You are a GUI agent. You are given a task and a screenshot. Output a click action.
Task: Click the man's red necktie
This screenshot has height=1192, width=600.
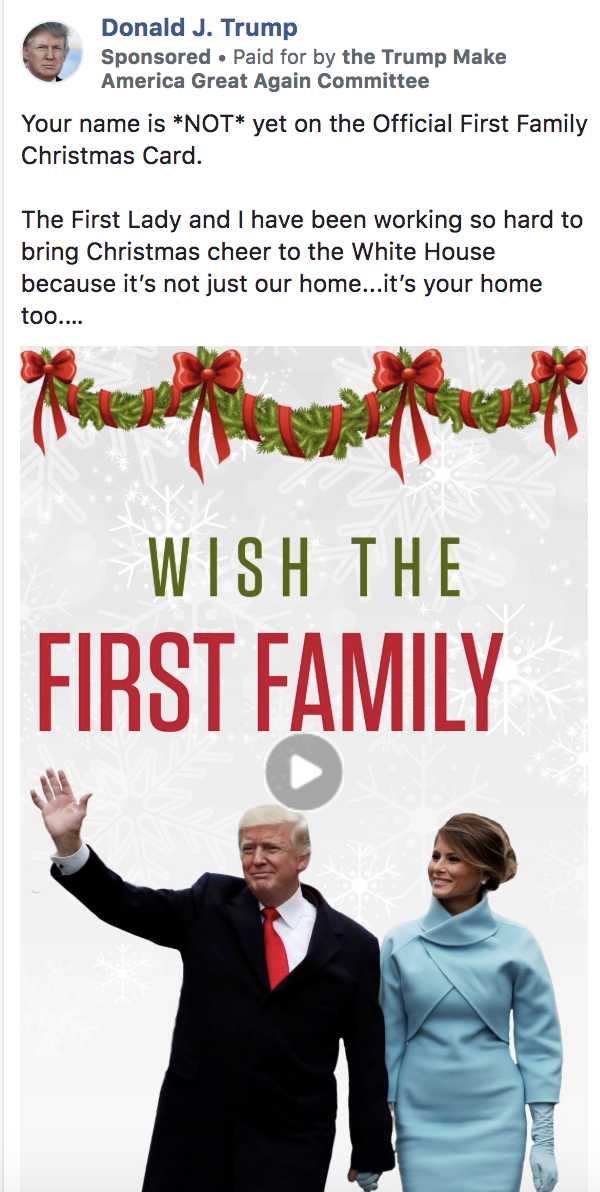(275, 948)
